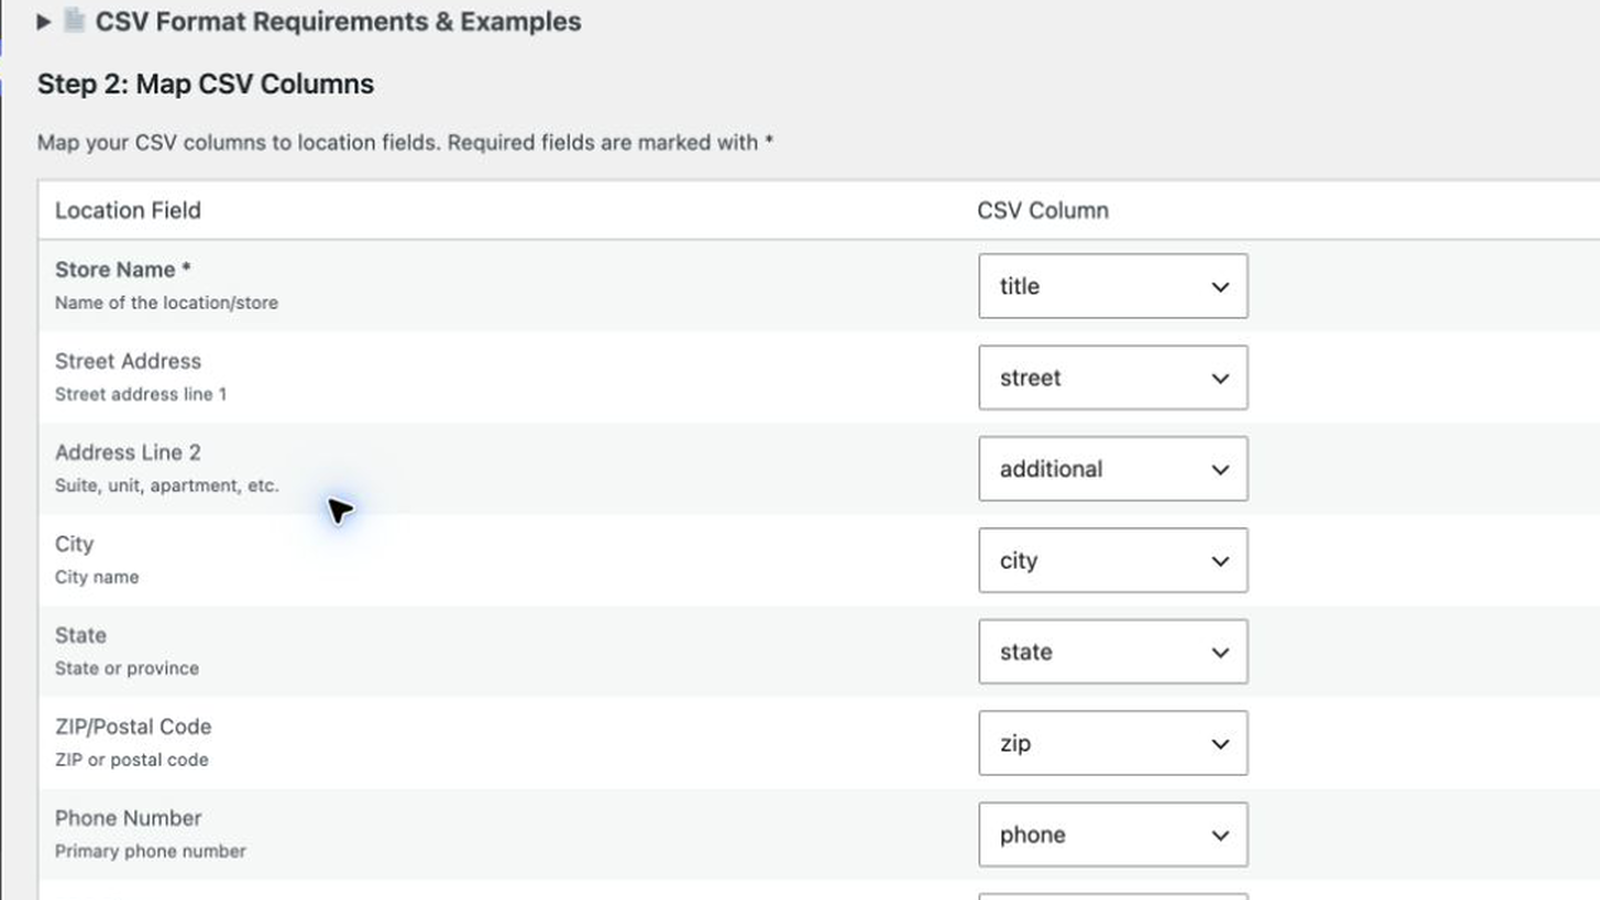Open the Street Address dropdown showing street
Image resolution: width=1600 pixels, height=900 pixels.
tap(1113, 378)
